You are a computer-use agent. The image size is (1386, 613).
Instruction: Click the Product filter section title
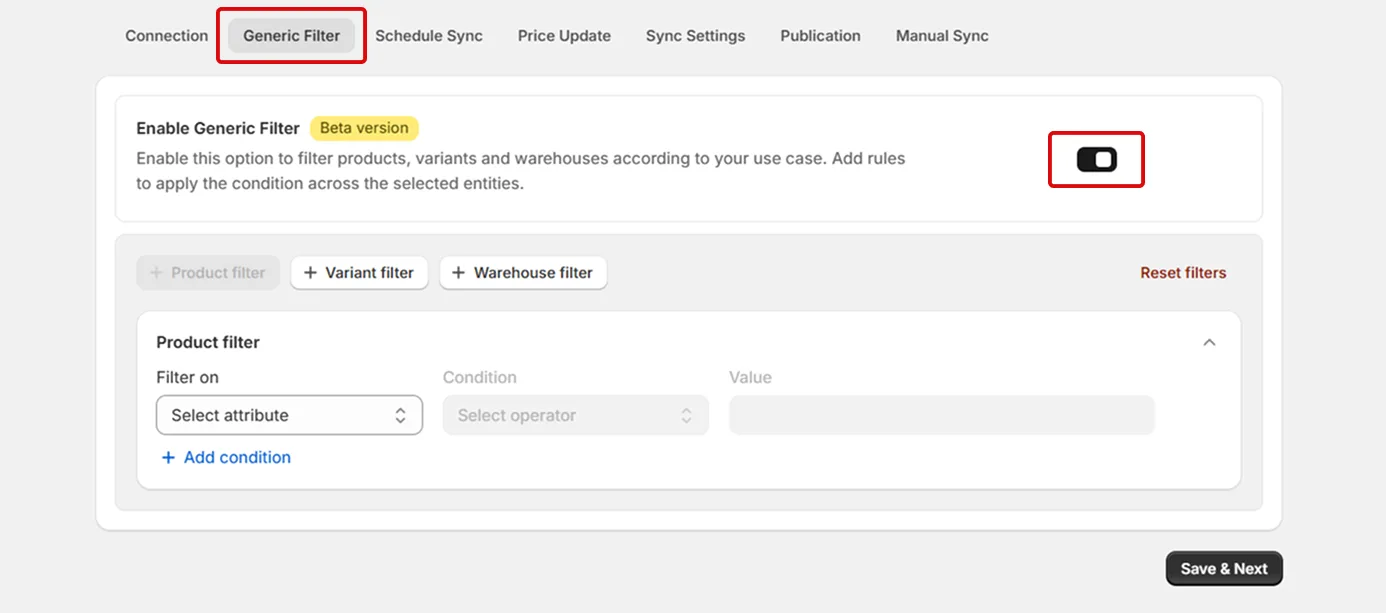coord(208,342)
